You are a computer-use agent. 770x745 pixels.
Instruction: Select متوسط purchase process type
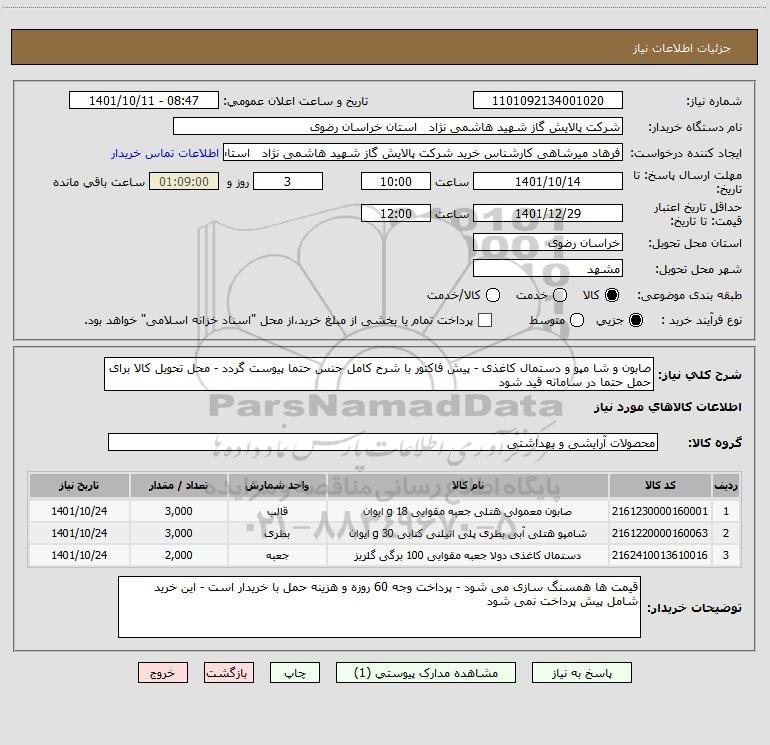tap(561, 321)
